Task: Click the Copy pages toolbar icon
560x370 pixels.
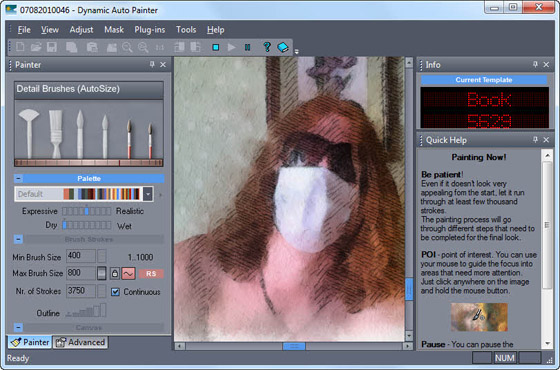Action: [71, 47]
